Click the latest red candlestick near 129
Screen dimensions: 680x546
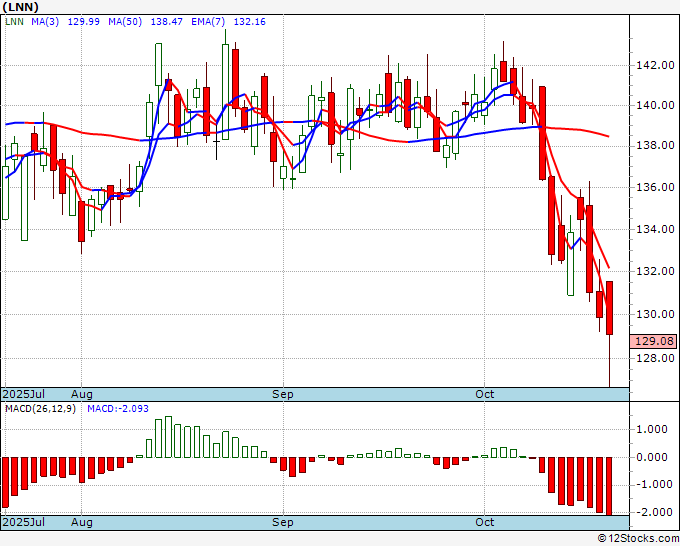[x=609, y=308]
